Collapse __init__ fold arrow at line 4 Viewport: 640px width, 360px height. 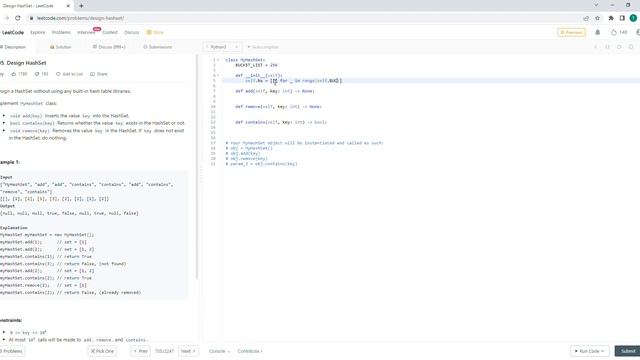[x=218, y=76]
